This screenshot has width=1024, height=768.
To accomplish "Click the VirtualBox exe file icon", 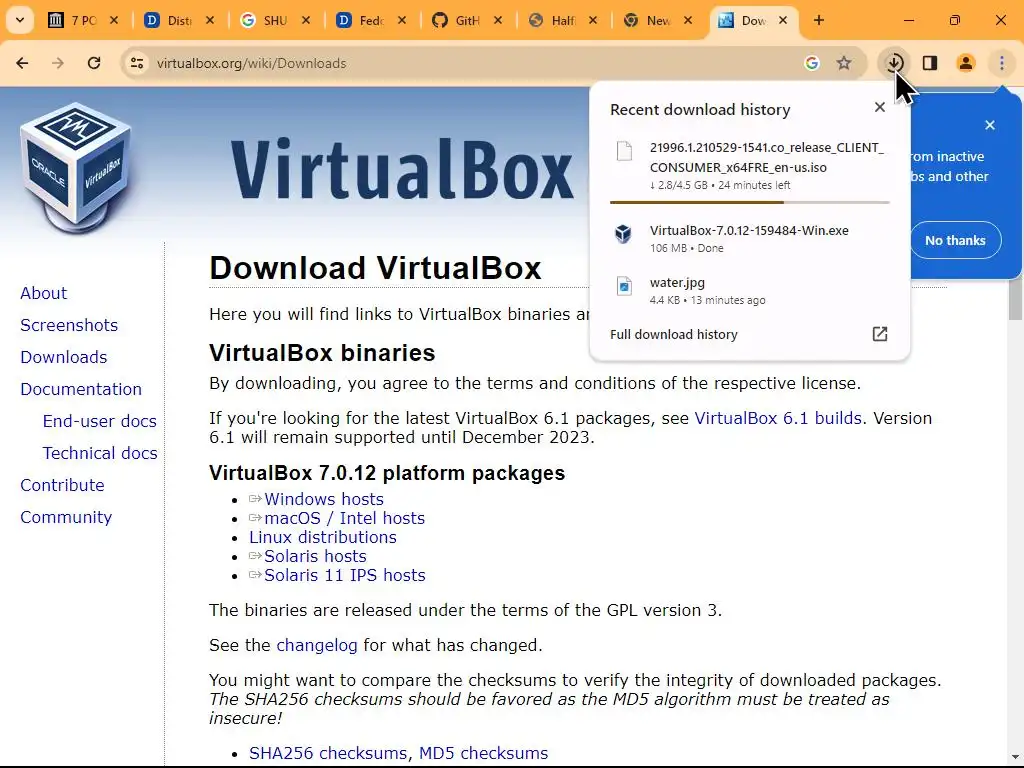I will click(624, 234).
